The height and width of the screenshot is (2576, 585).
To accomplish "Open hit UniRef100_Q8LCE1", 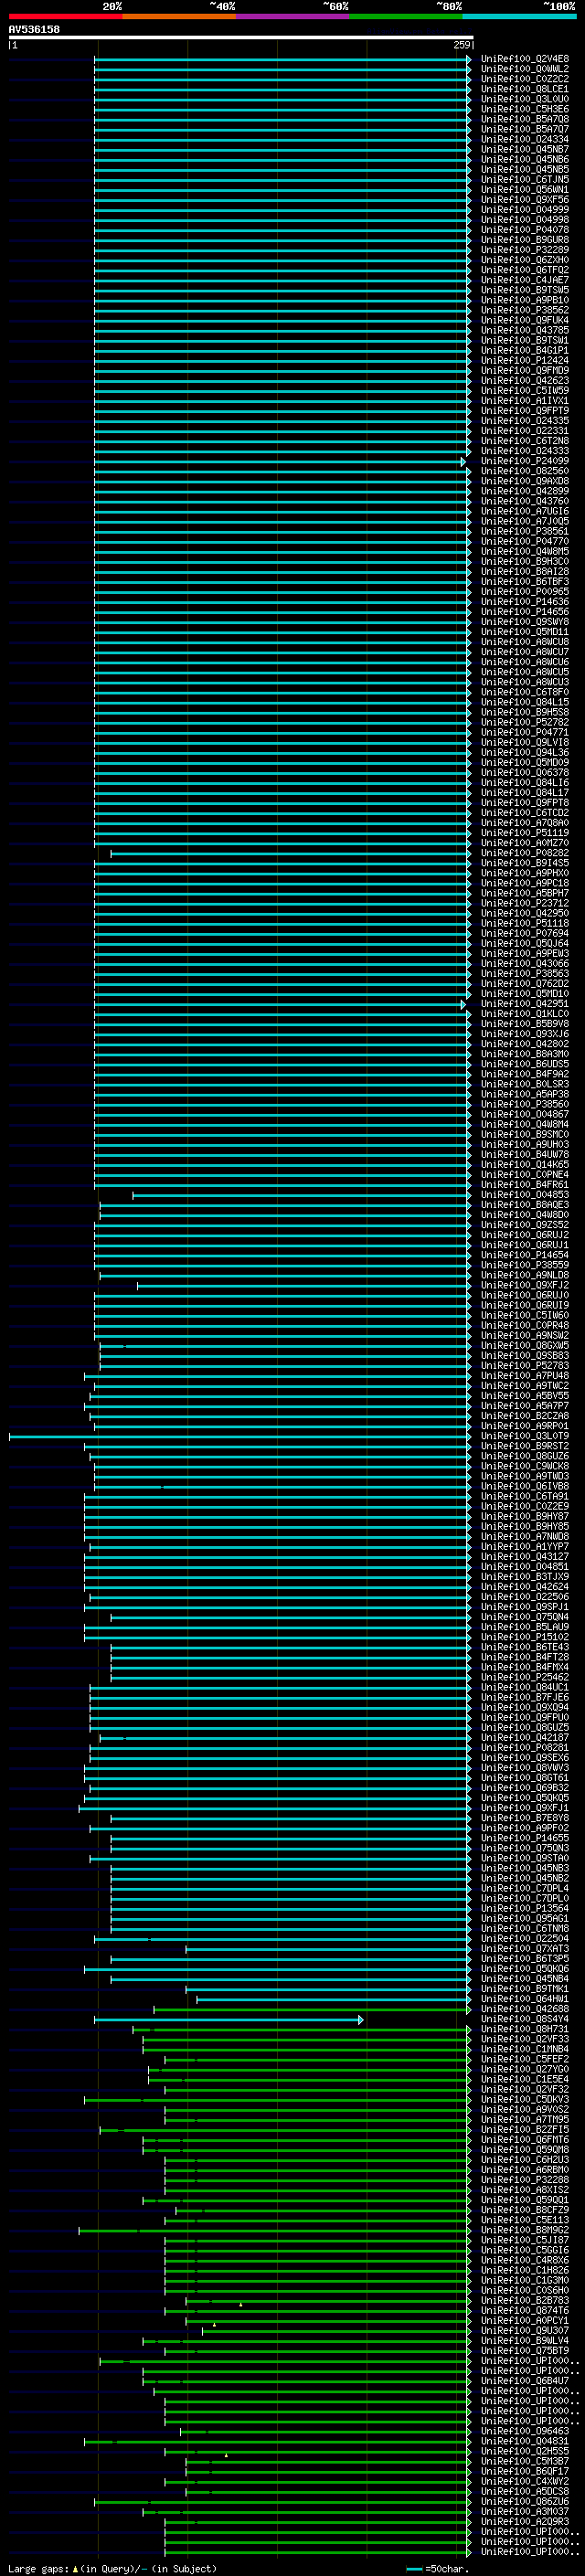I will click(525, 89).
